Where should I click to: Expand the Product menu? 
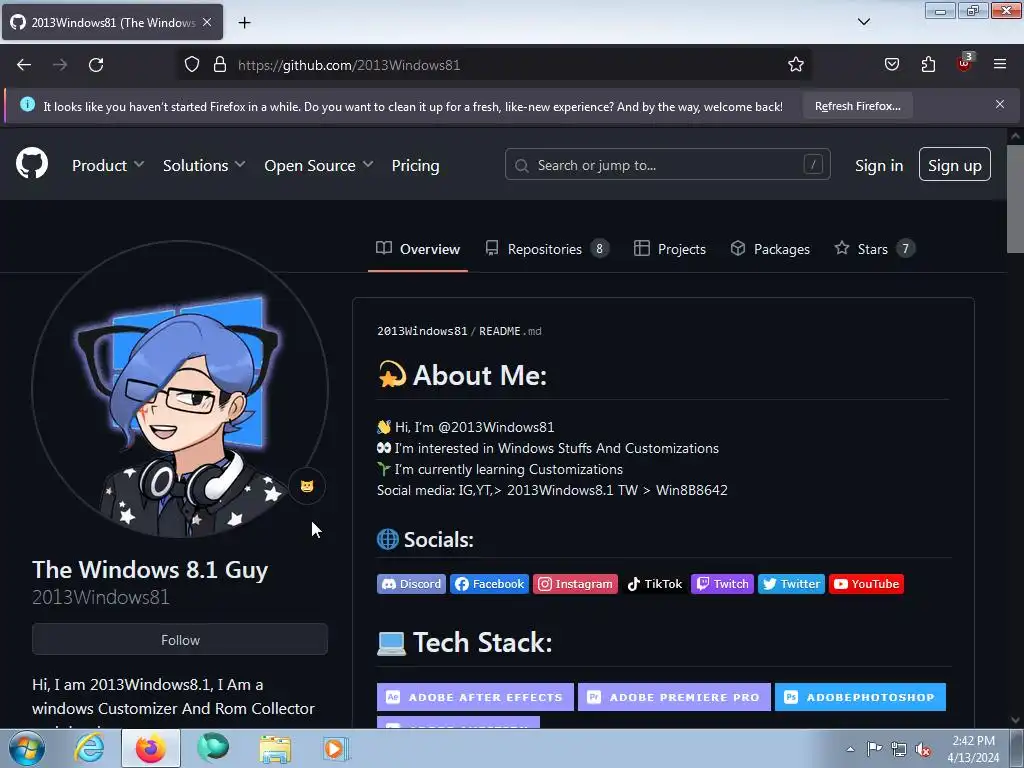(x=108, y=166)
